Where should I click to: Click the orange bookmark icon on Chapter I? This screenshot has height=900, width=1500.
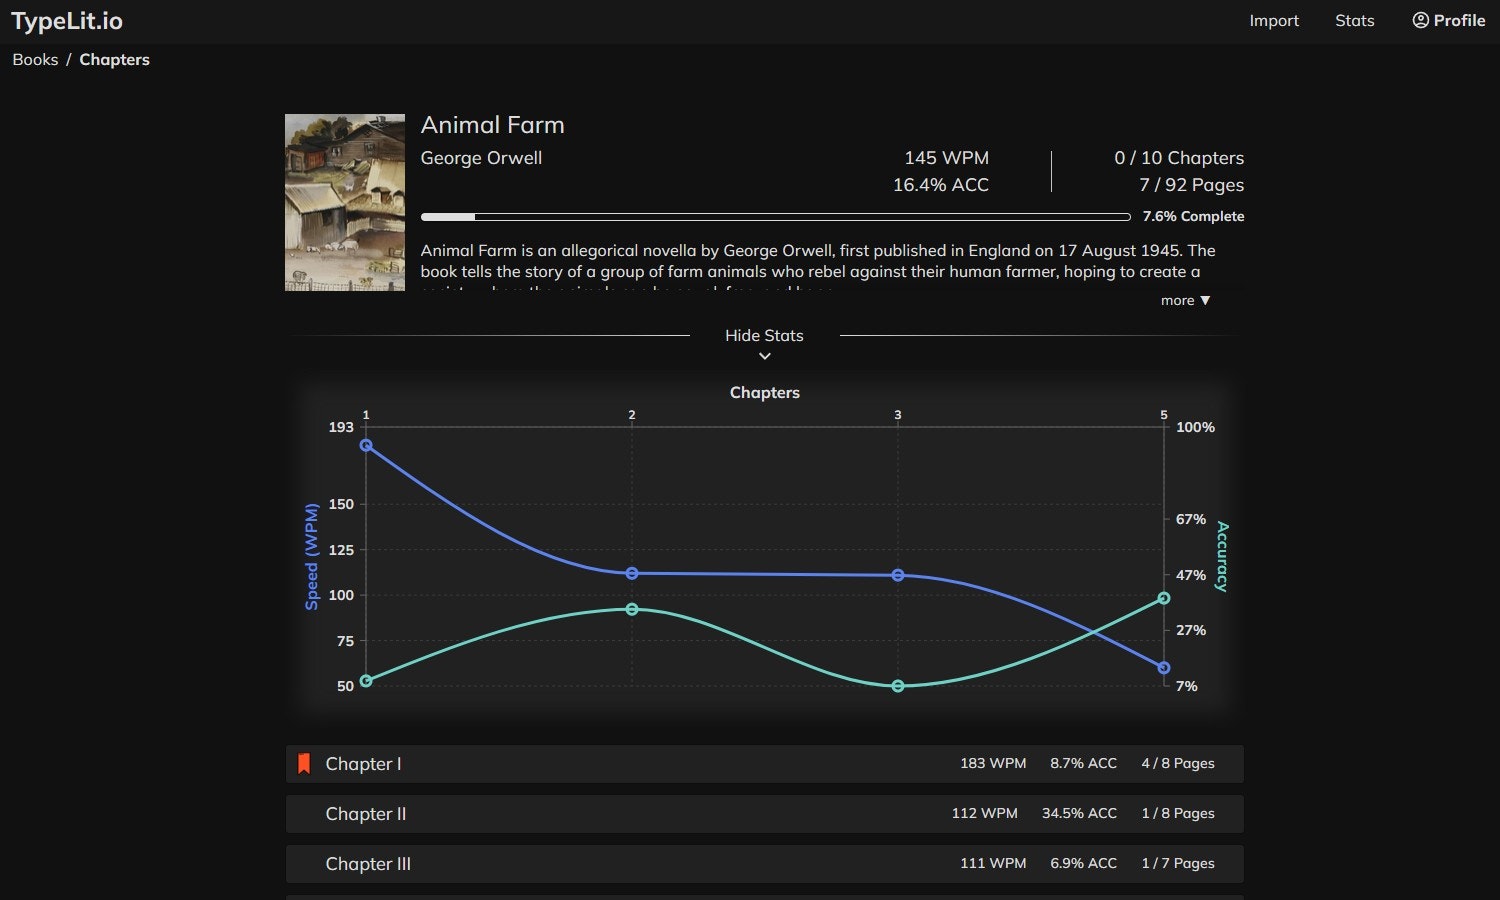point(304,764)
